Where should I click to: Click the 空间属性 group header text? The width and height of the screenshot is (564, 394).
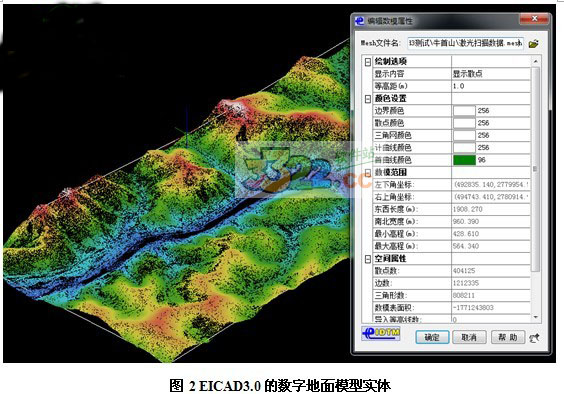(391, 259)
